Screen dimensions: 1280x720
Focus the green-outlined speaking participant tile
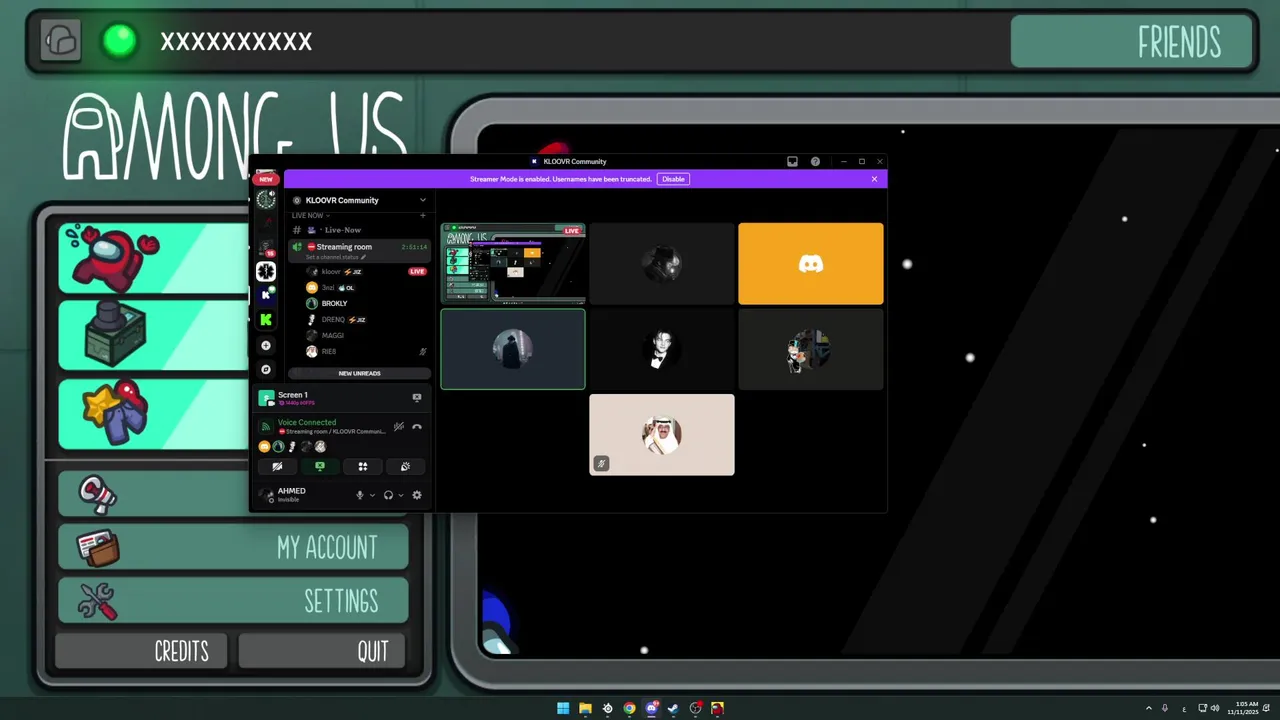[513, 349]
